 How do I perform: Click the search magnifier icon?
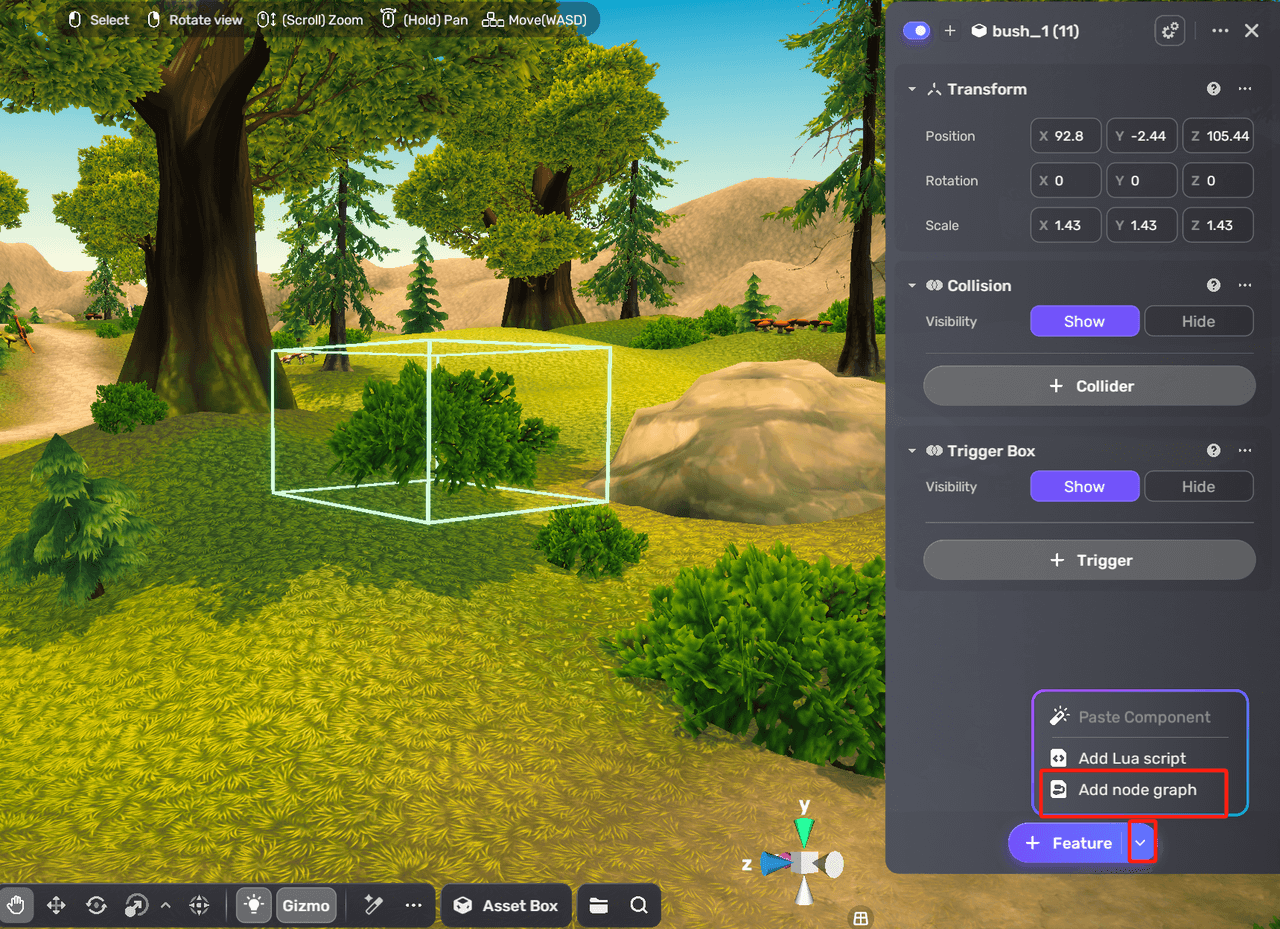point(639,905)
